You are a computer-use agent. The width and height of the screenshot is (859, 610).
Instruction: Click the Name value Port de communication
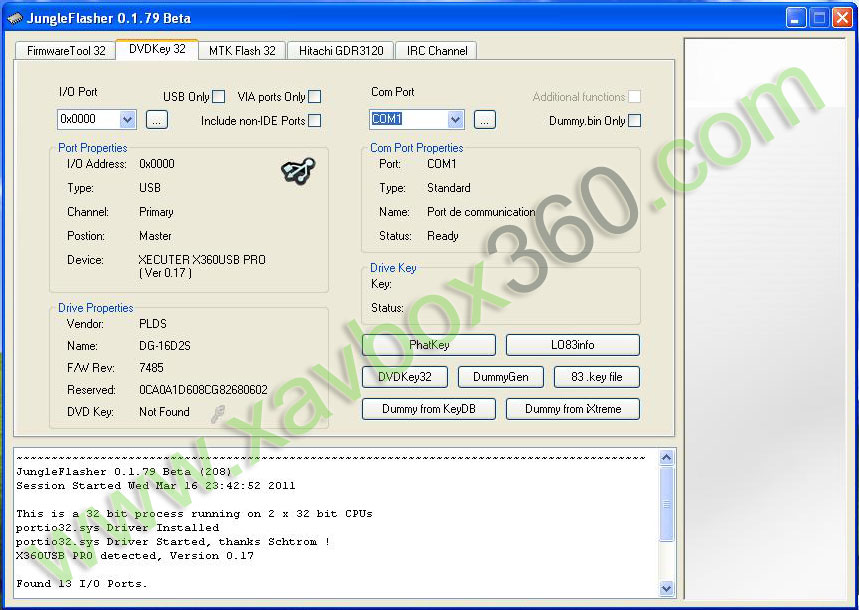point(481,212)
